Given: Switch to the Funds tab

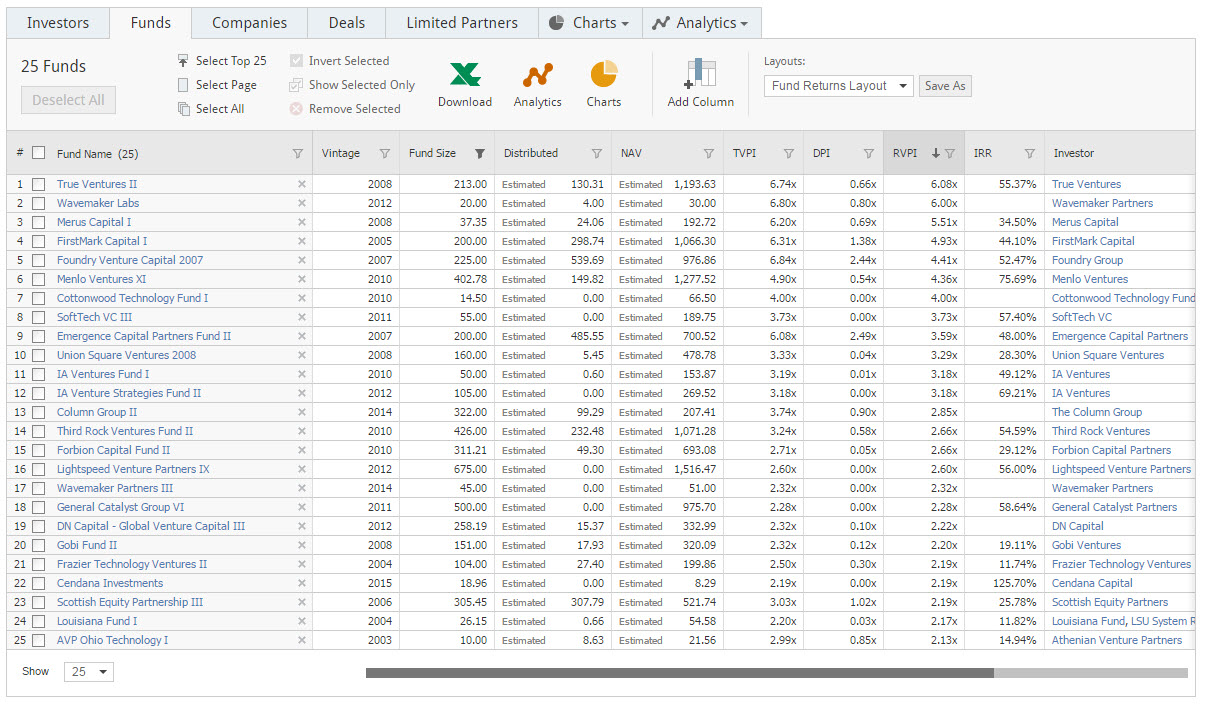Looking at the screenshot, I should point(151,23).
